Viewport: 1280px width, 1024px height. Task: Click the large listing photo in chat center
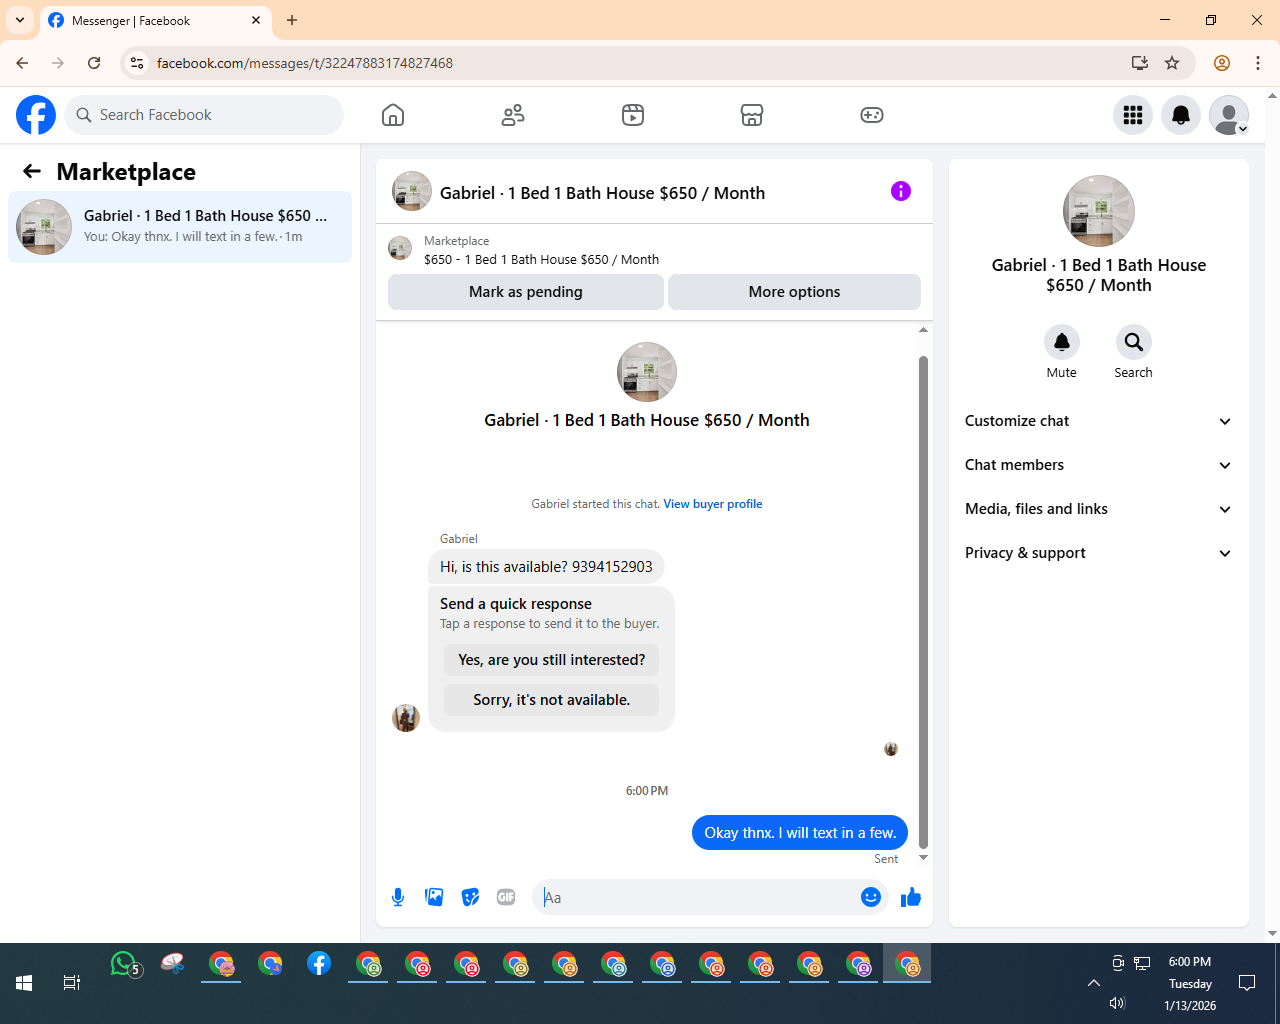pos(647,372)
